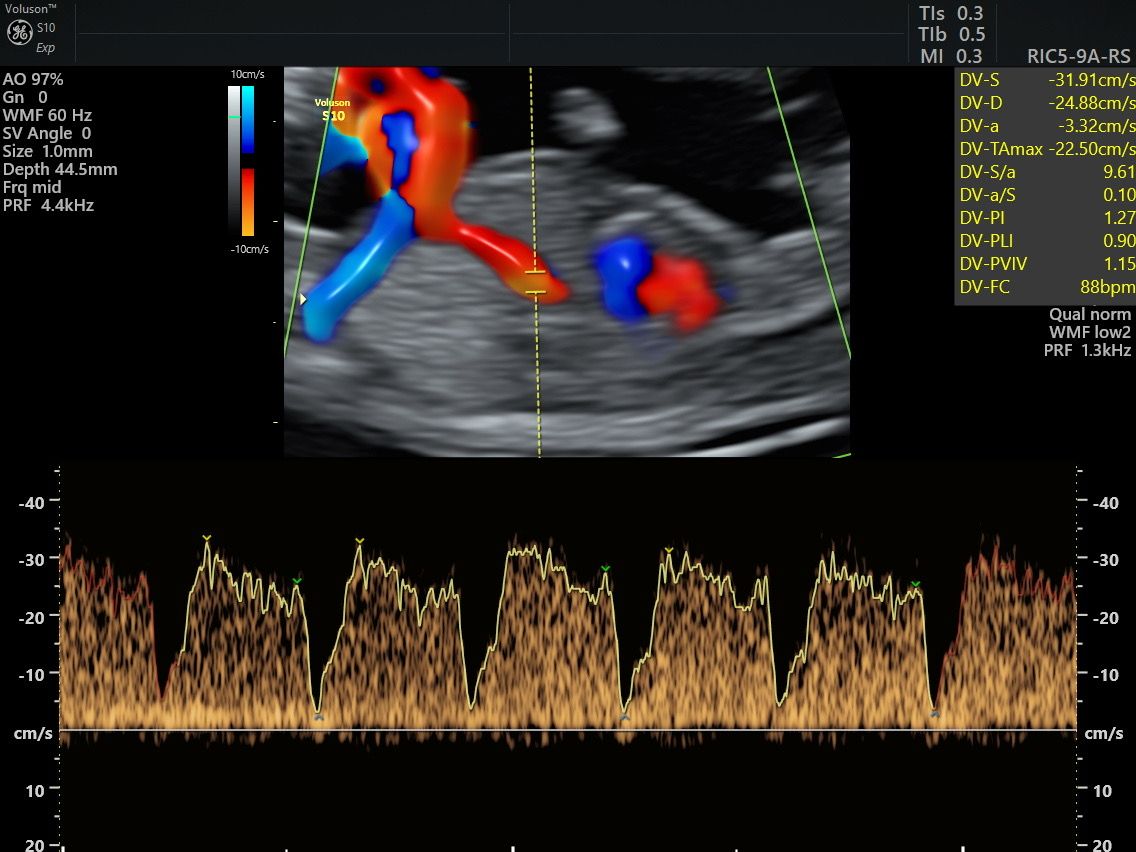Select the last green D-peak marker on waveform
Image resolution: width=1136 pixels, height=852 pixels.
coord(915,585)
